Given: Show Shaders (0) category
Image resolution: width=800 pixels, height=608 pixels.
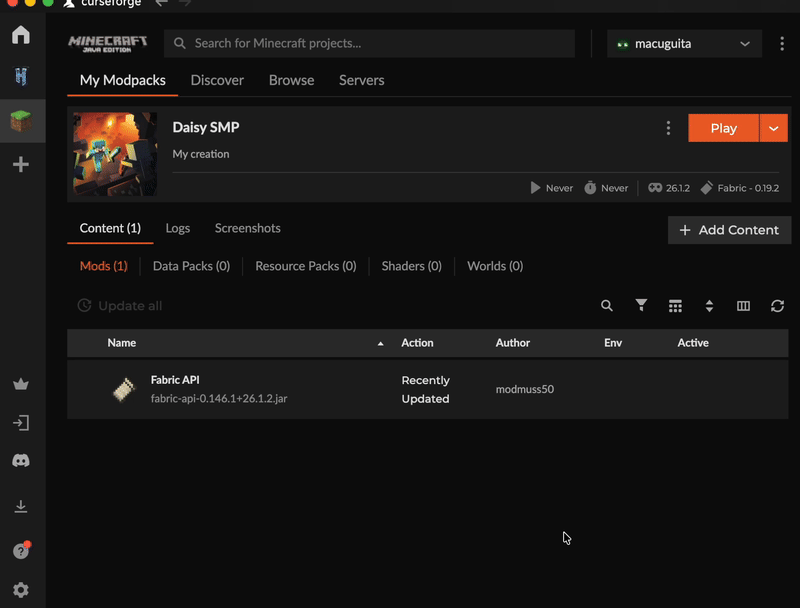Looking at the screenshot, I should point(411,266).
